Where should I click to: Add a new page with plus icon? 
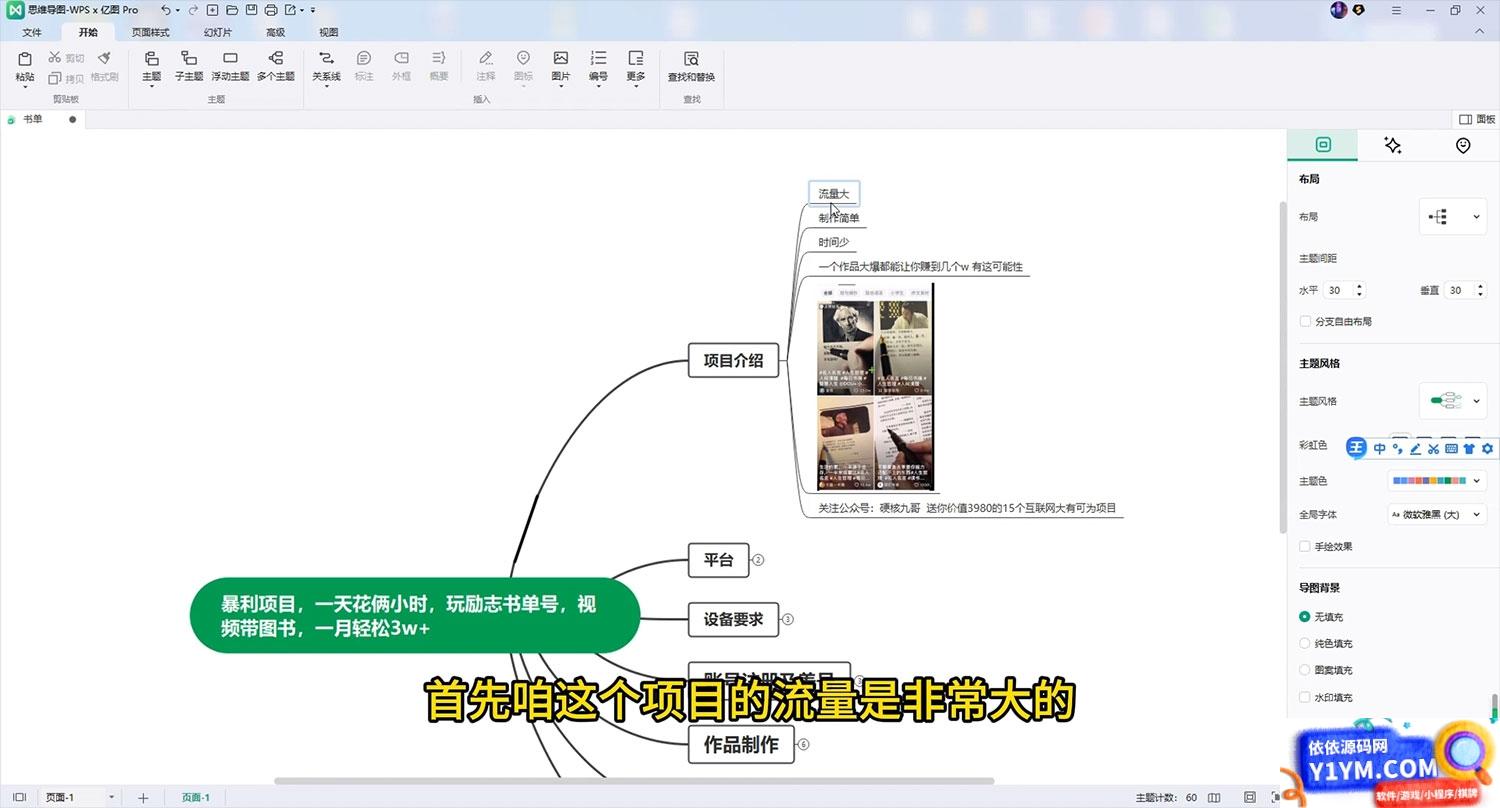pyautogui.click(x=143, y=797)
